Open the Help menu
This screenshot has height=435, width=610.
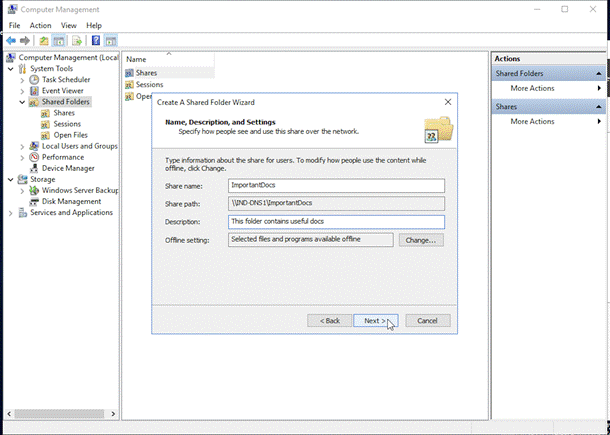point(94,25)
